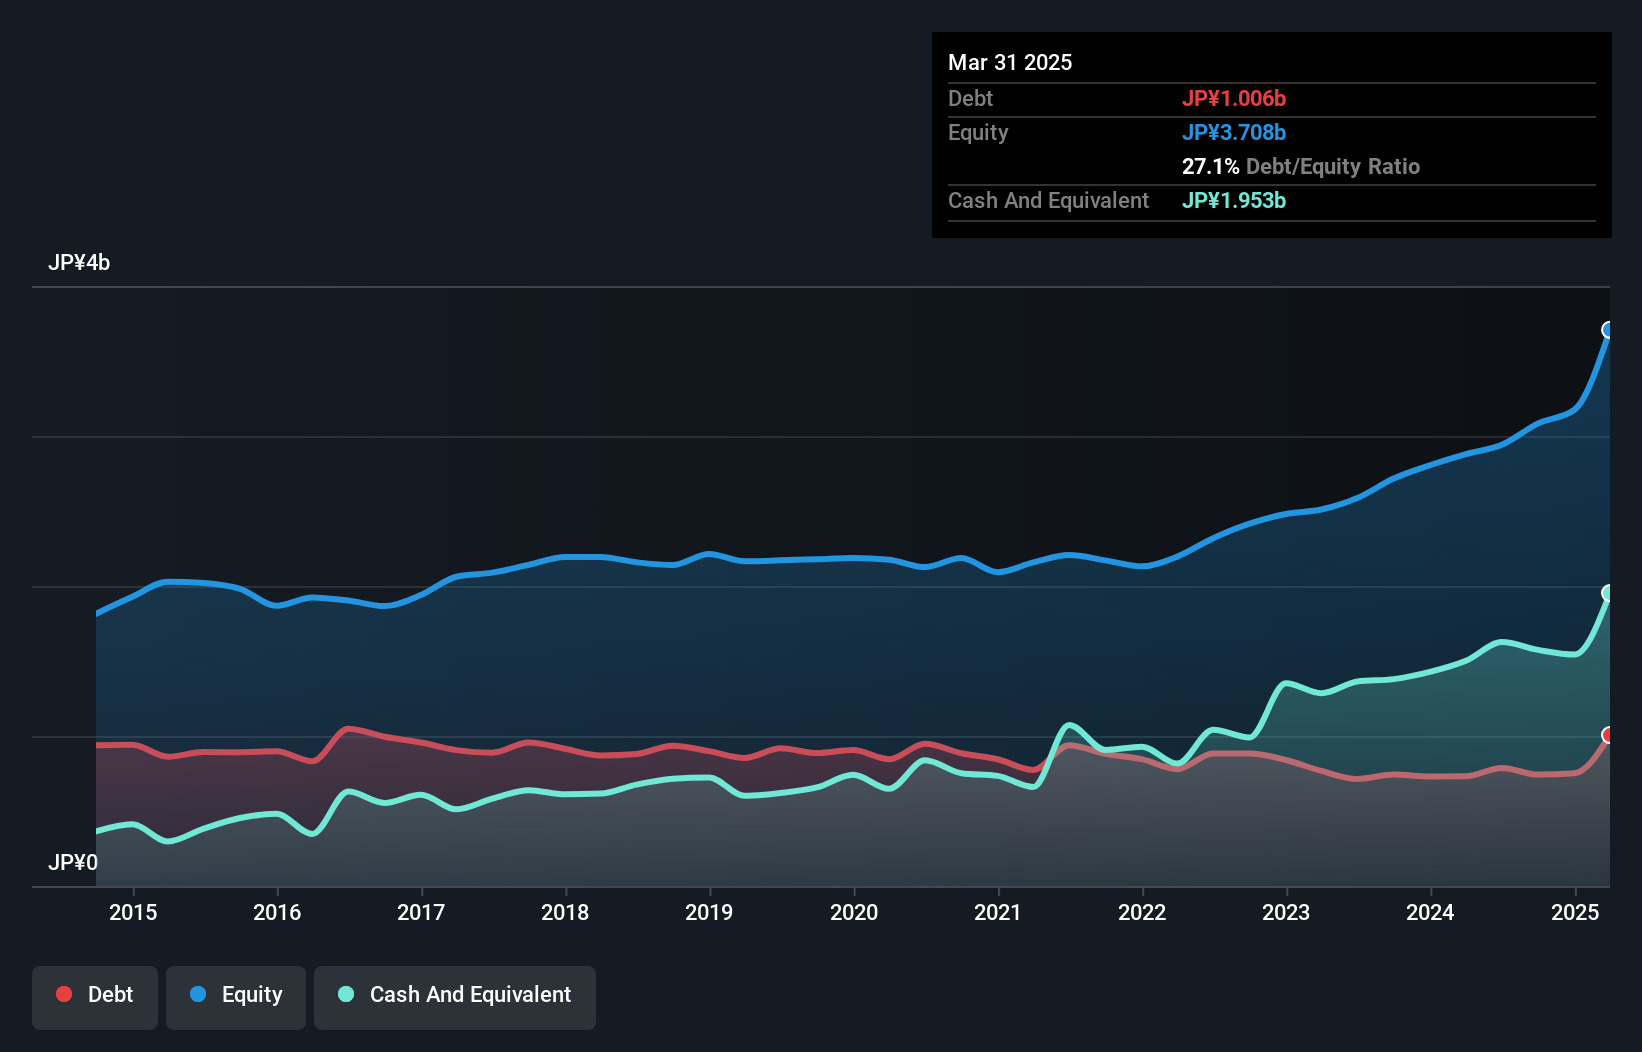Click the blue Equity legend dot
Viewport: 1642px width, 1052px height.
198,994
